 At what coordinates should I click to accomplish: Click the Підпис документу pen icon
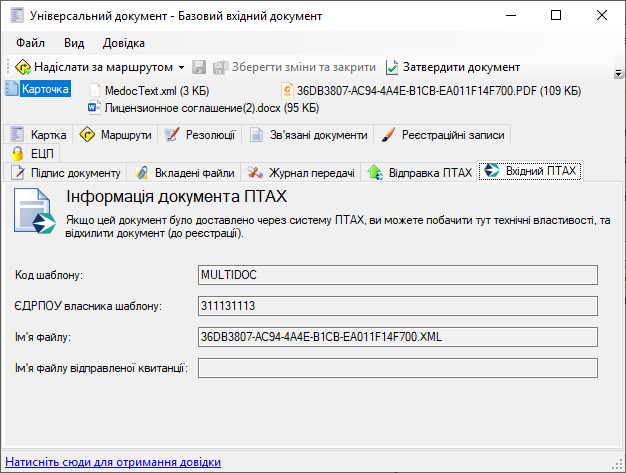point(17,172)
